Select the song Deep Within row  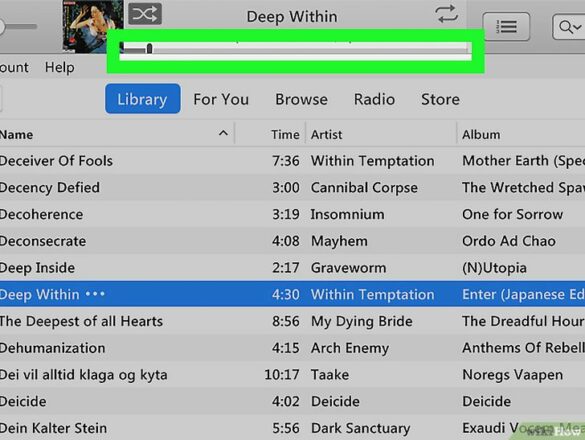coord(292,294)
